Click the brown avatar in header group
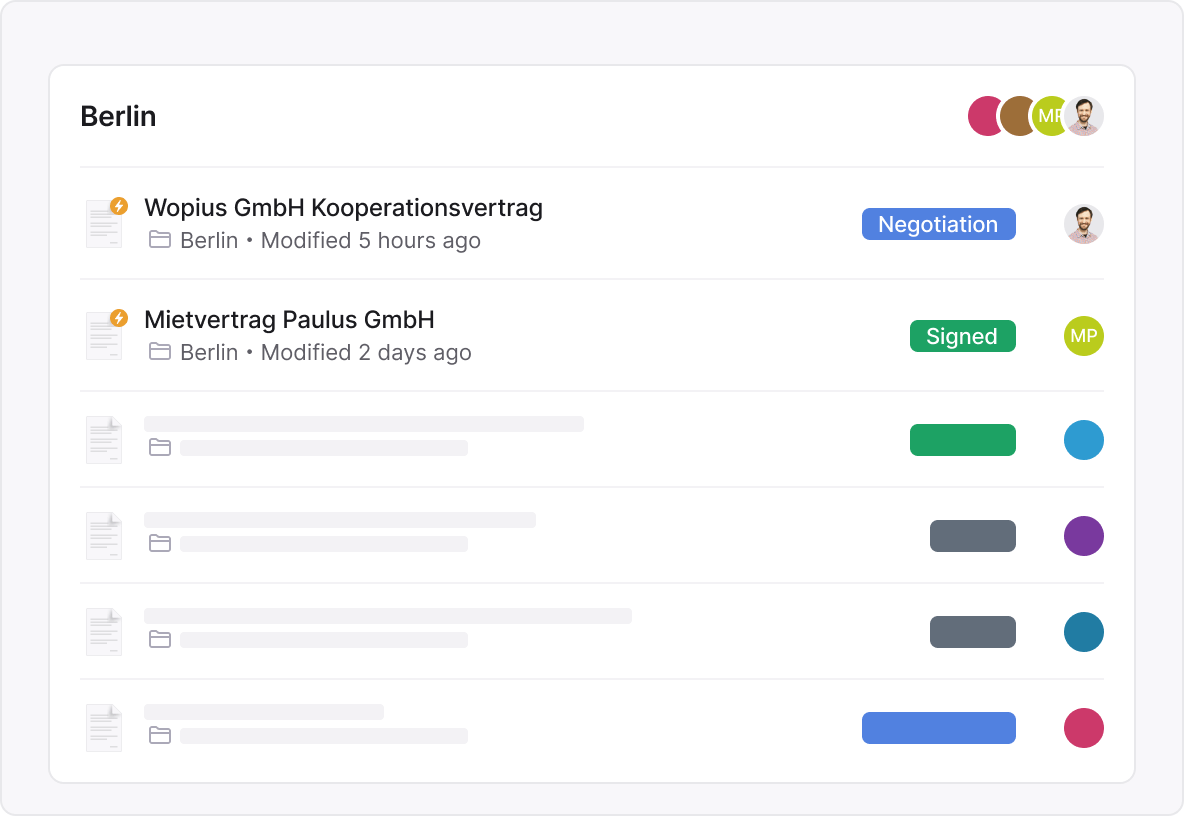This screenshot has width=1184, height=816. click(x=1015, y=116)
